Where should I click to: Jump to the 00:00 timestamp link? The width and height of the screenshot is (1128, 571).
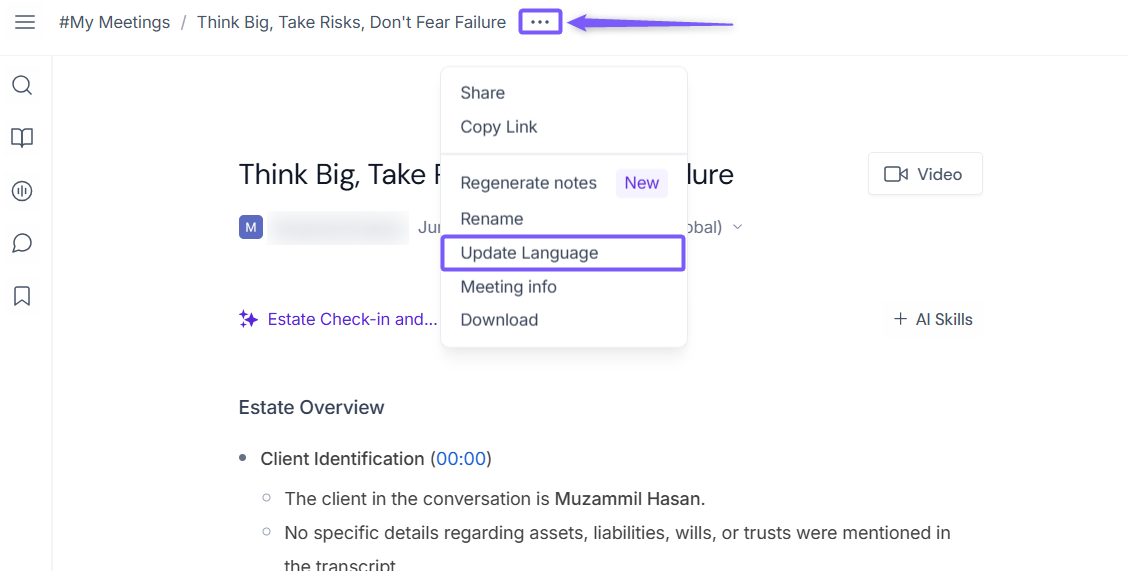(461, 459)
